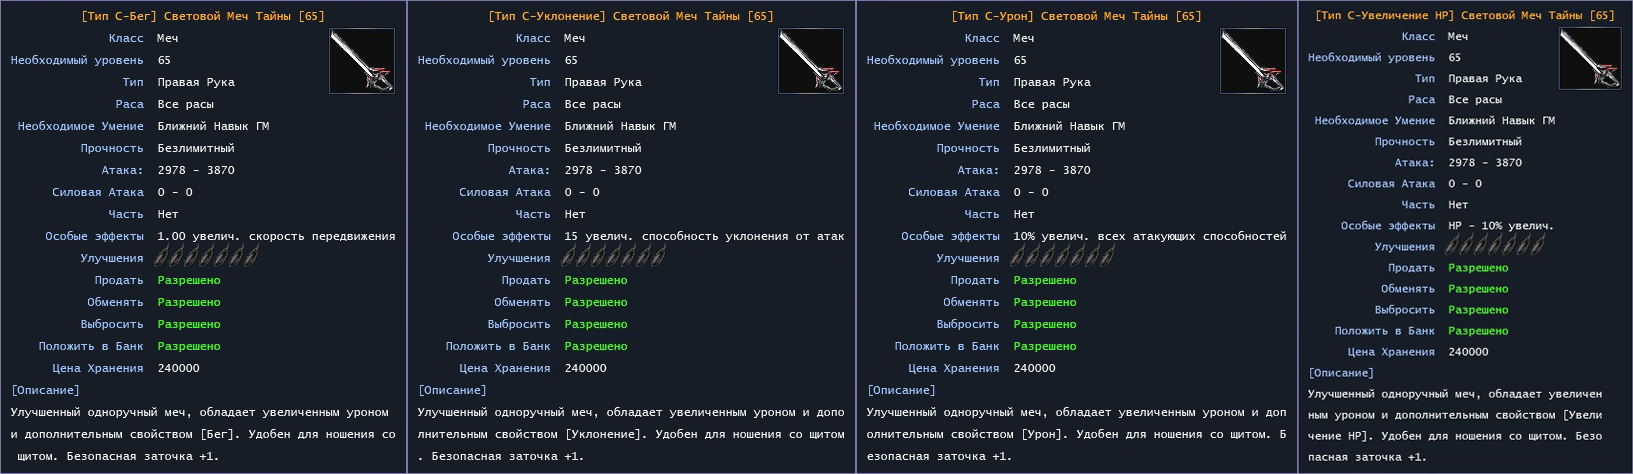Click 'Безлимитный' durability in the Бег tooltip
Screen dimensions: 1633x474
(196, 148)
